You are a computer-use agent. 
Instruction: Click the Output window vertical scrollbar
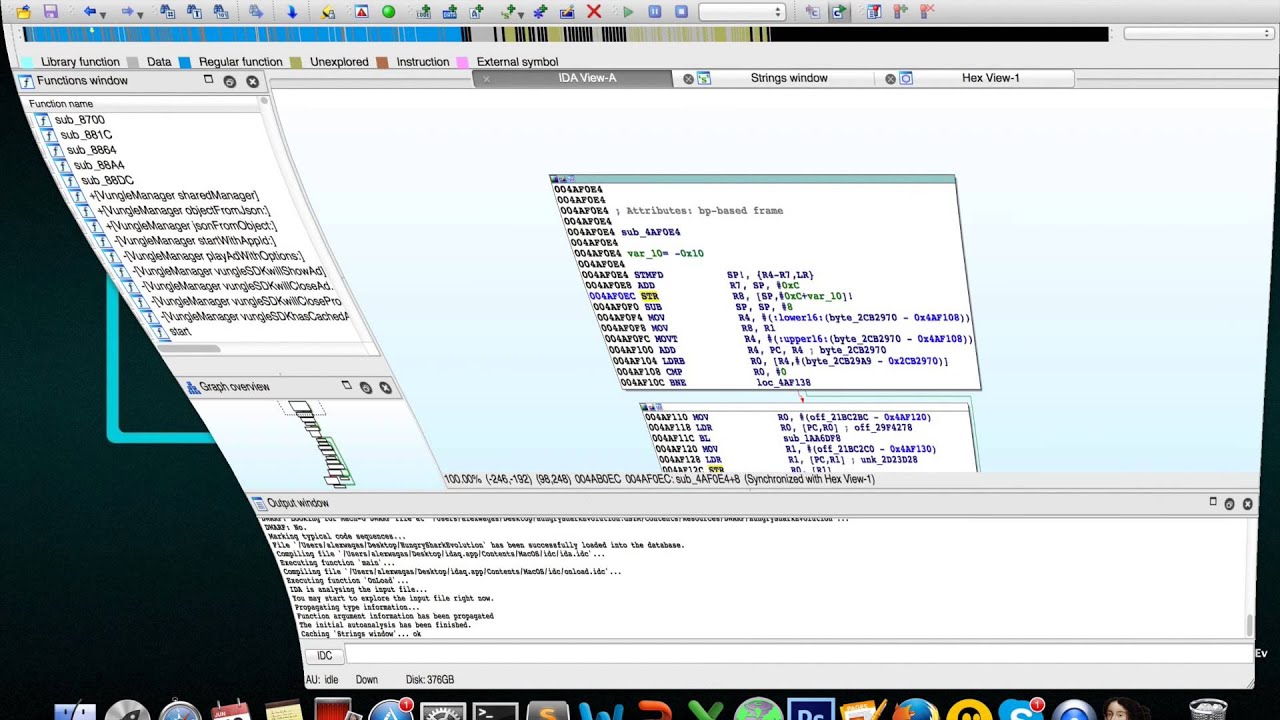[1248, 625]
